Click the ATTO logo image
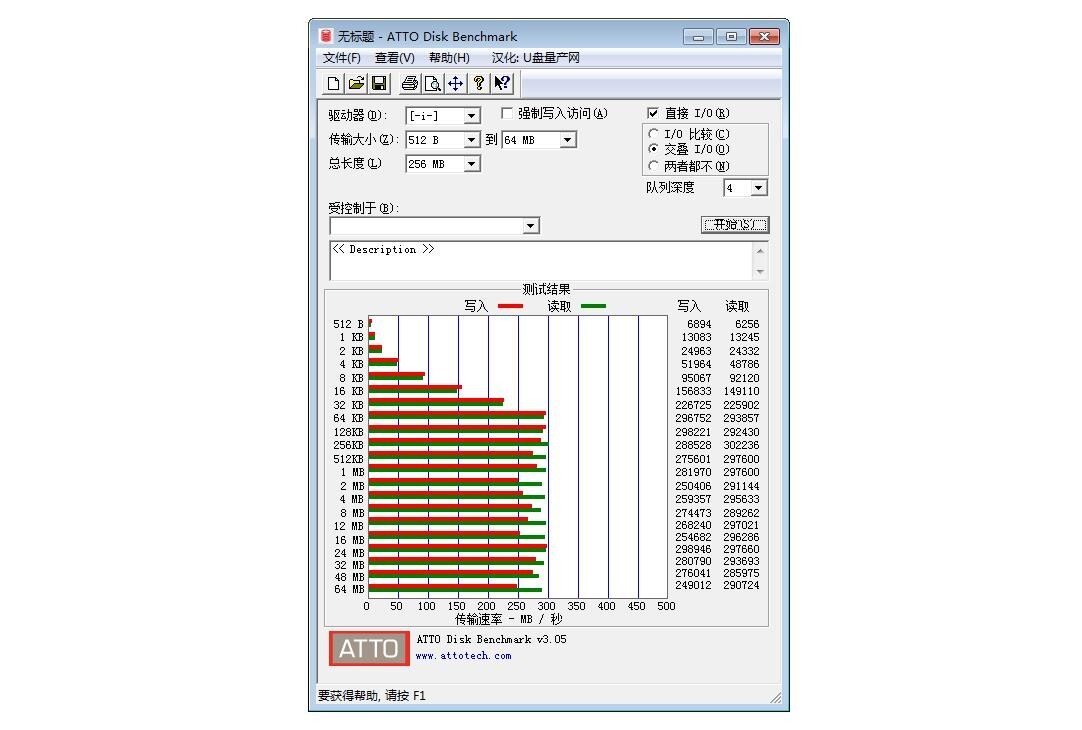The height and width of the screenshot is (730, 1082). click(x=369, y=648)
